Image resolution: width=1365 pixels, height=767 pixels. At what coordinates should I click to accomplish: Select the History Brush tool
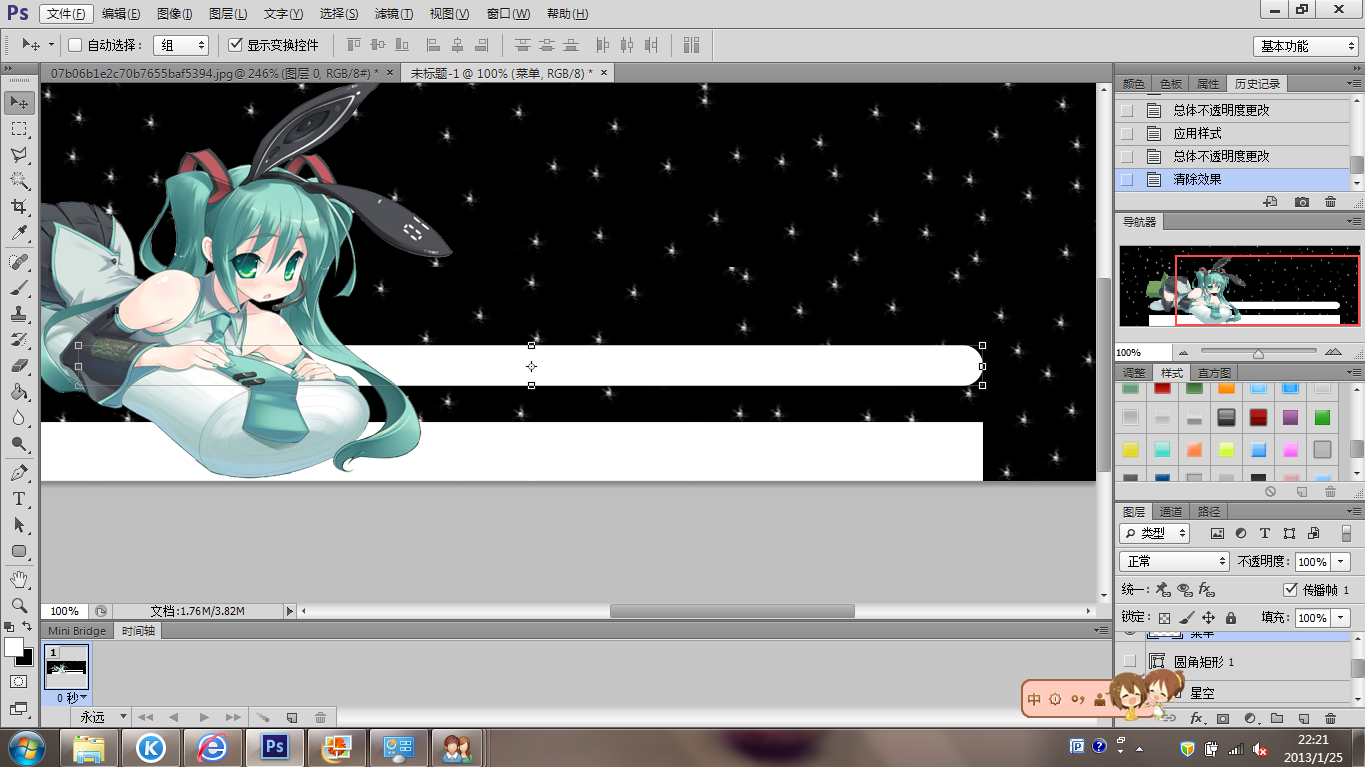point(19,340)
